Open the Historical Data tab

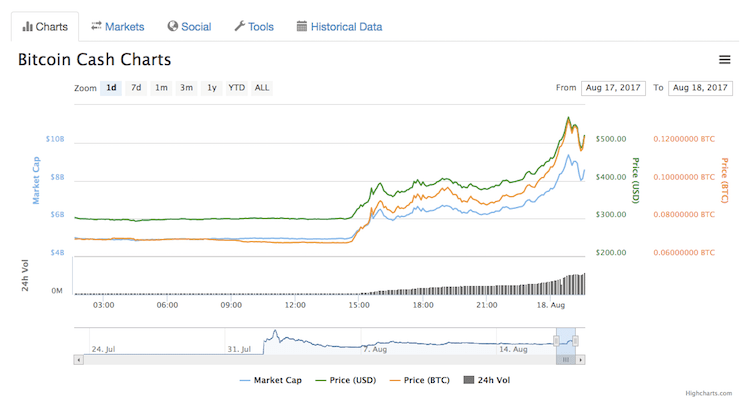coord(339,27)
